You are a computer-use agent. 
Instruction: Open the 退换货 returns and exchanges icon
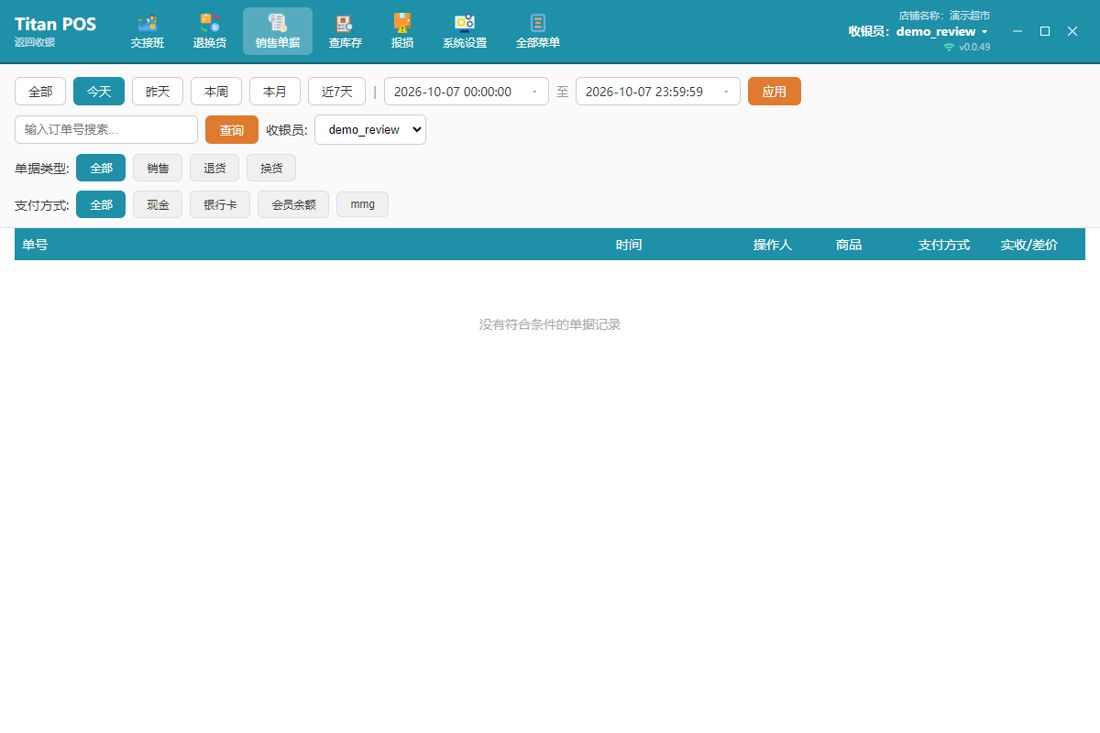210,32
